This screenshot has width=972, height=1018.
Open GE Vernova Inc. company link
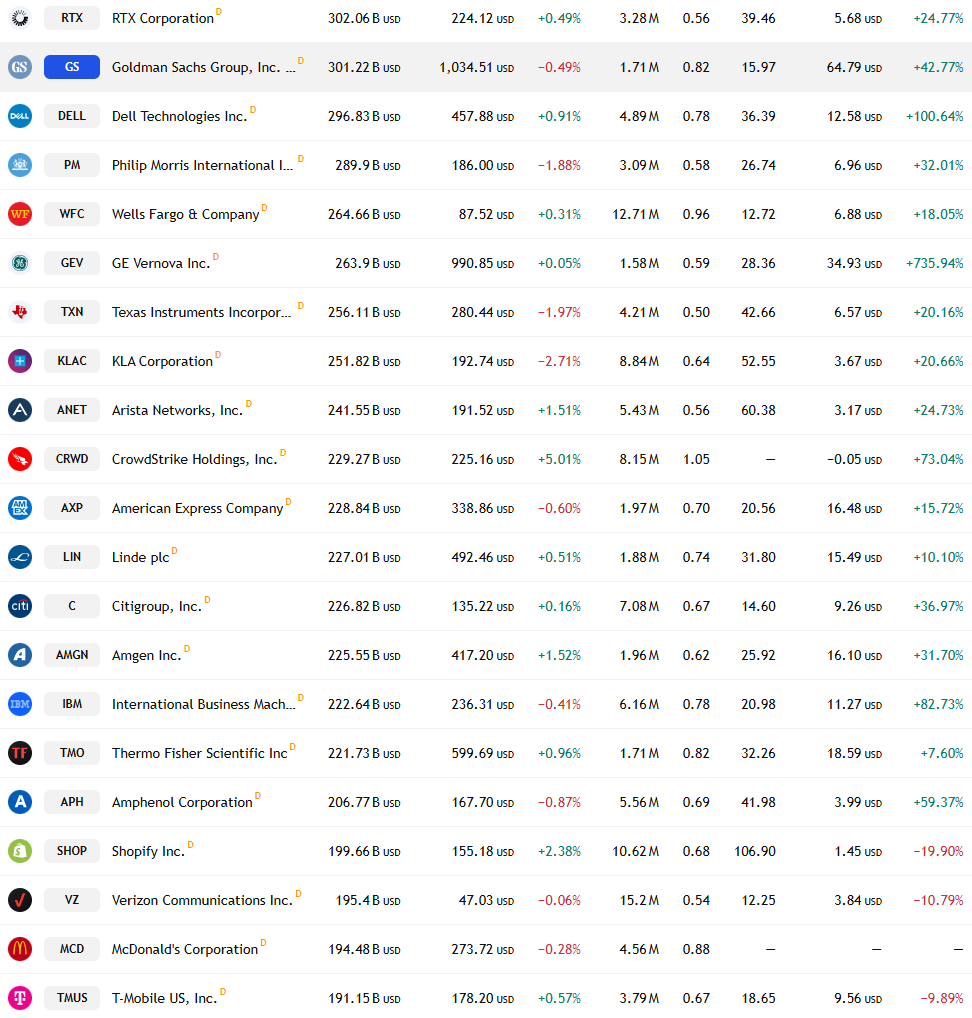point(161,263)
